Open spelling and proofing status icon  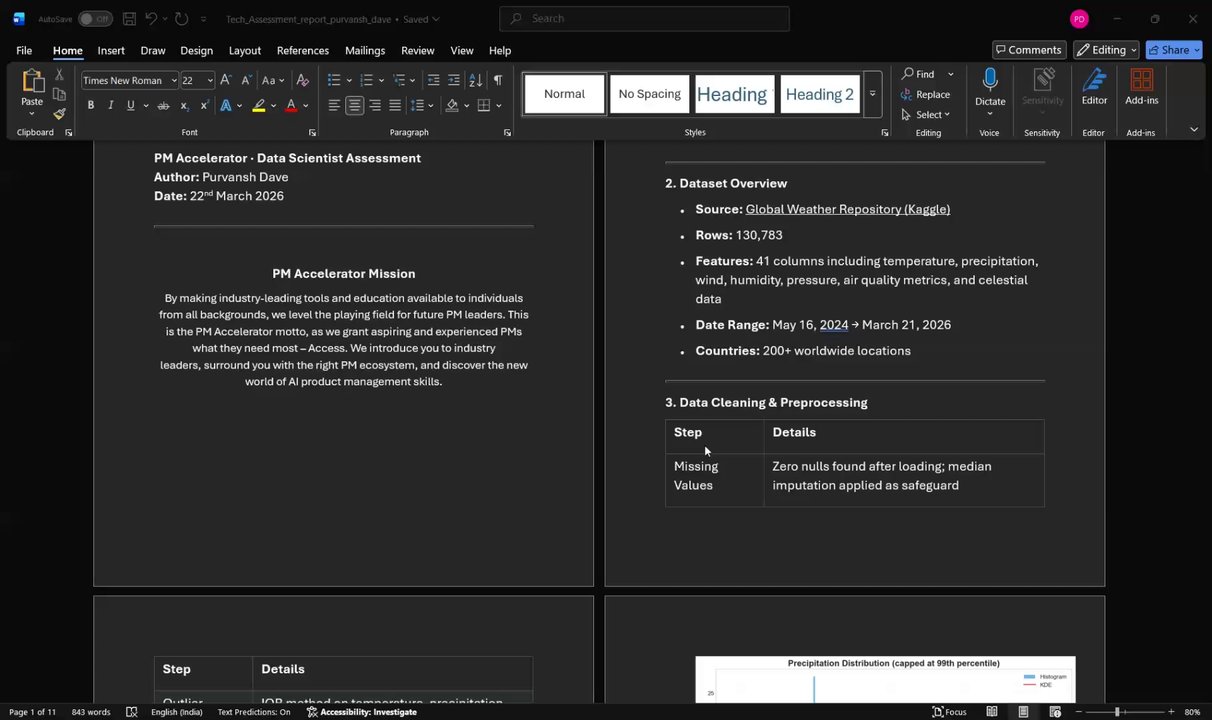131,712
